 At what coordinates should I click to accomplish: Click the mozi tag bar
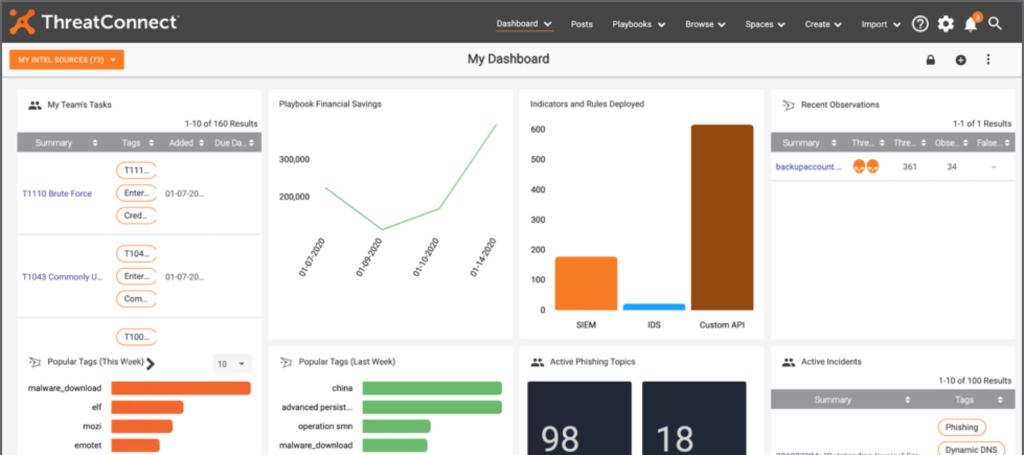pyautogui.click(x=142, y=426)
